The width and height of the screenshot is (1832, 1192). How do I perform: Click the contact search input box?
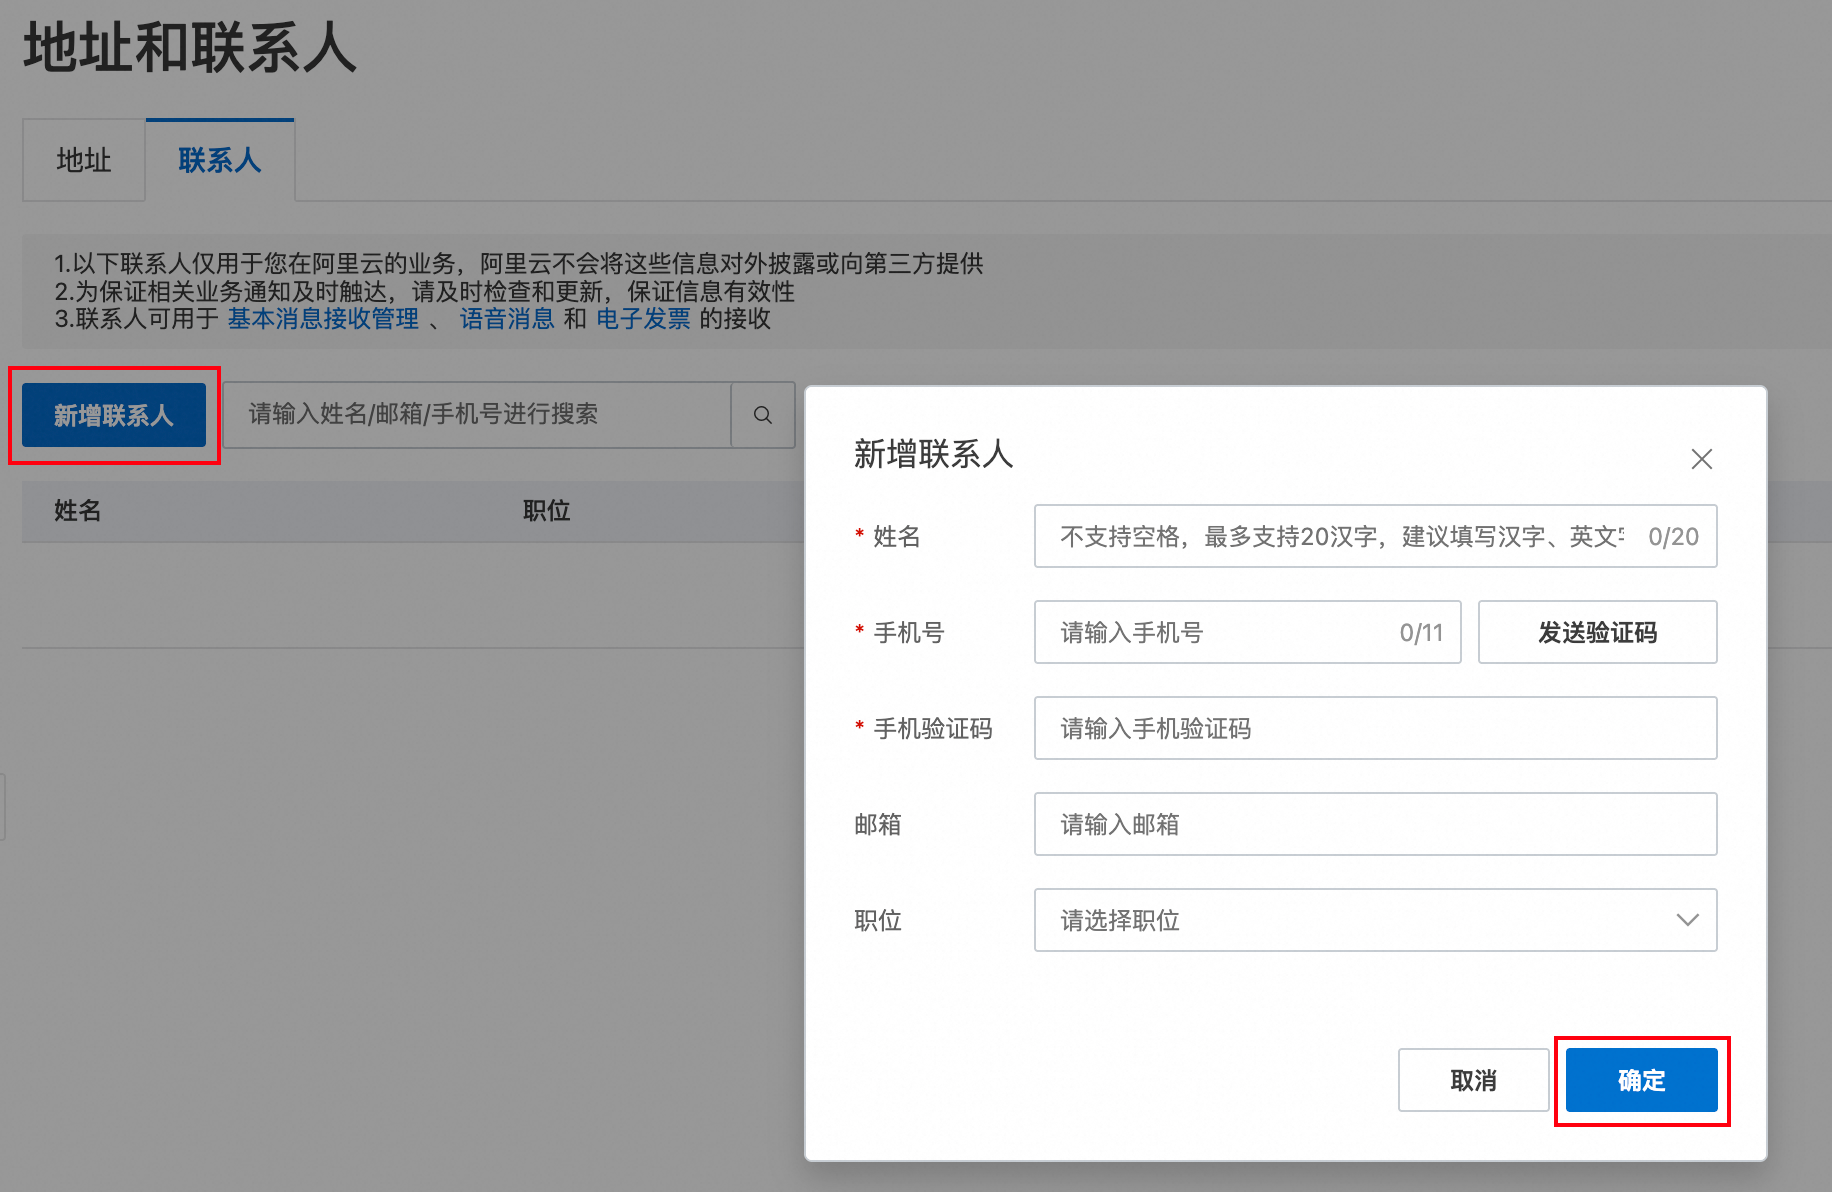coord(477,415)
